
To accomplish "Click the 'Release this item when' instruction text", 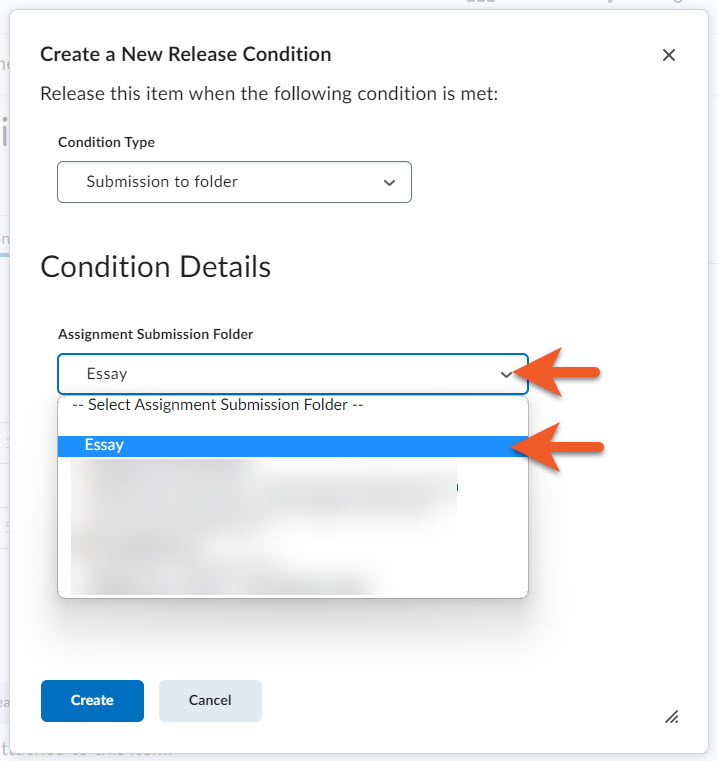I will tap(269, 94).
